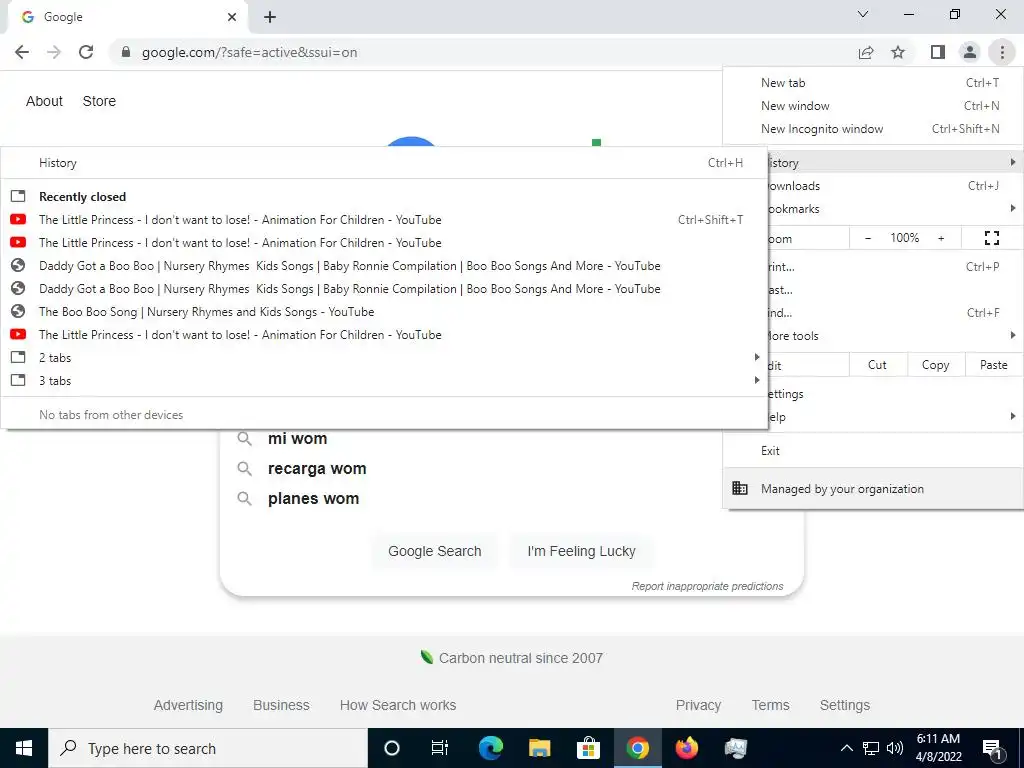The height and width of the screenshot is (768, 1024).
Task: Click the Chrome taskbar icon
Action: (637, 748)
